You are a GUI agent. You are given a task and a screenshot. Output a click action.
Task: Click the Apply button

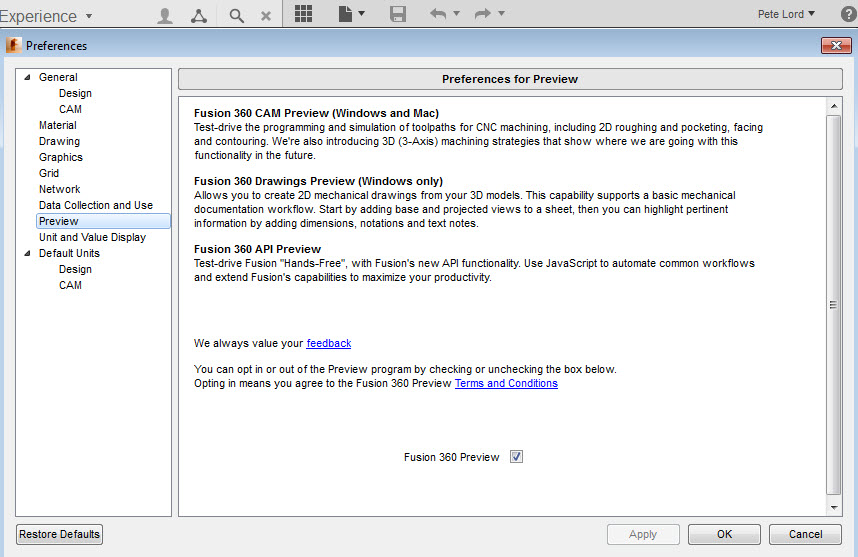point(643,534)
